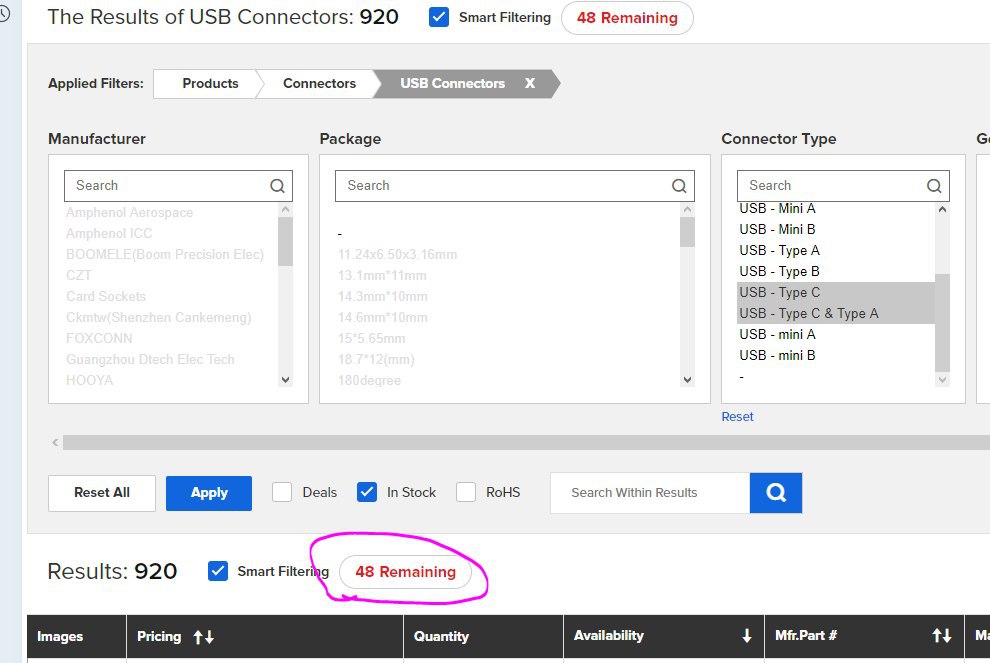Image resolution: width=990 pixels, height=663 pixels.
Task: Toggle top Smart Filtering checkbox
Action: (439, 17)
